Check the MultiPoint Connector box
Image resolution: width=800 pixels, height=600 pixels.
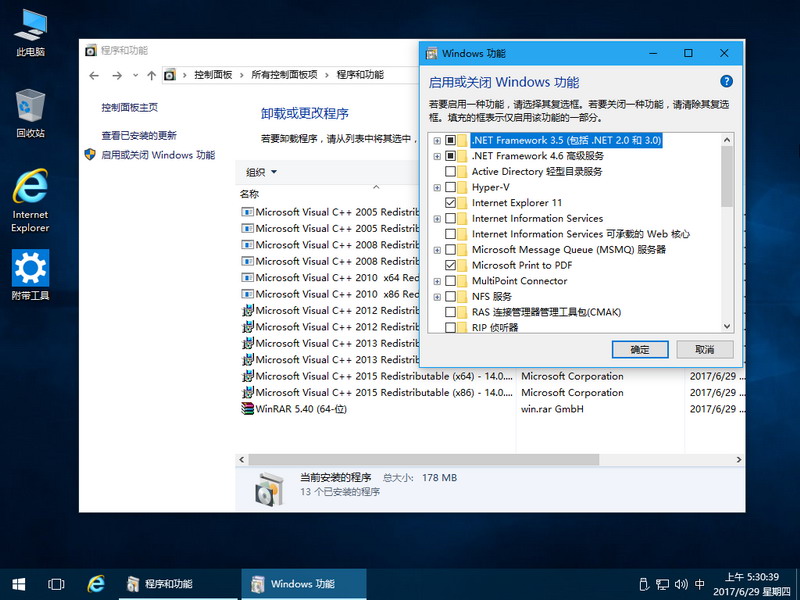pos(451,281)
